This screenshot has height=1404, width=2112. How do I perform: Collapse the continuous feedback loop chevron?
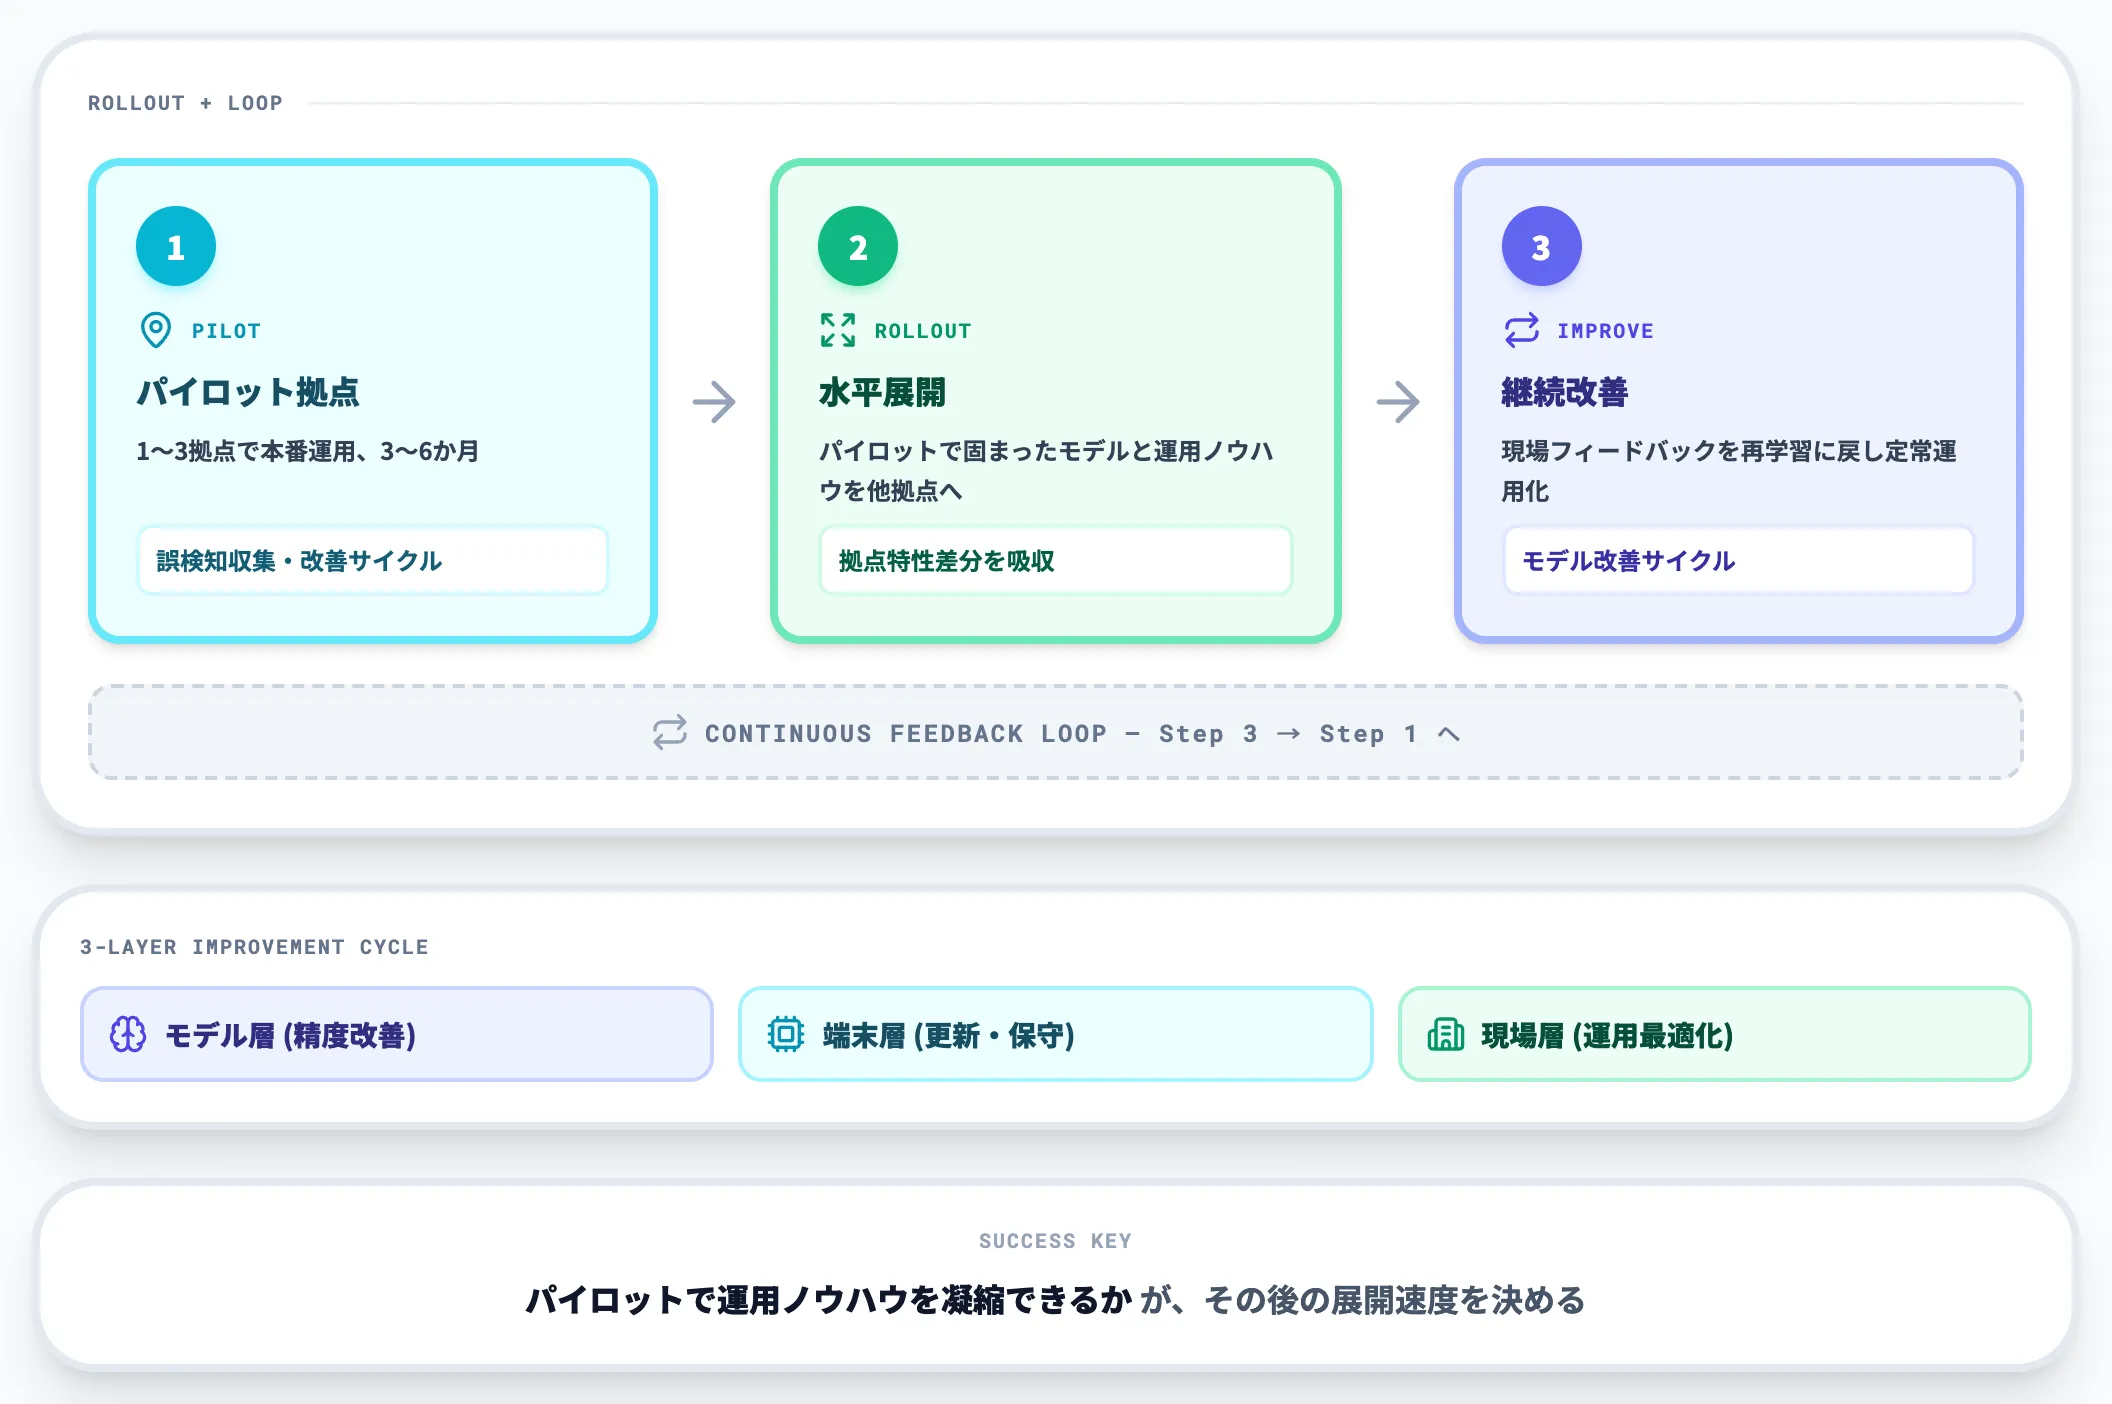tap(1449, 734)
